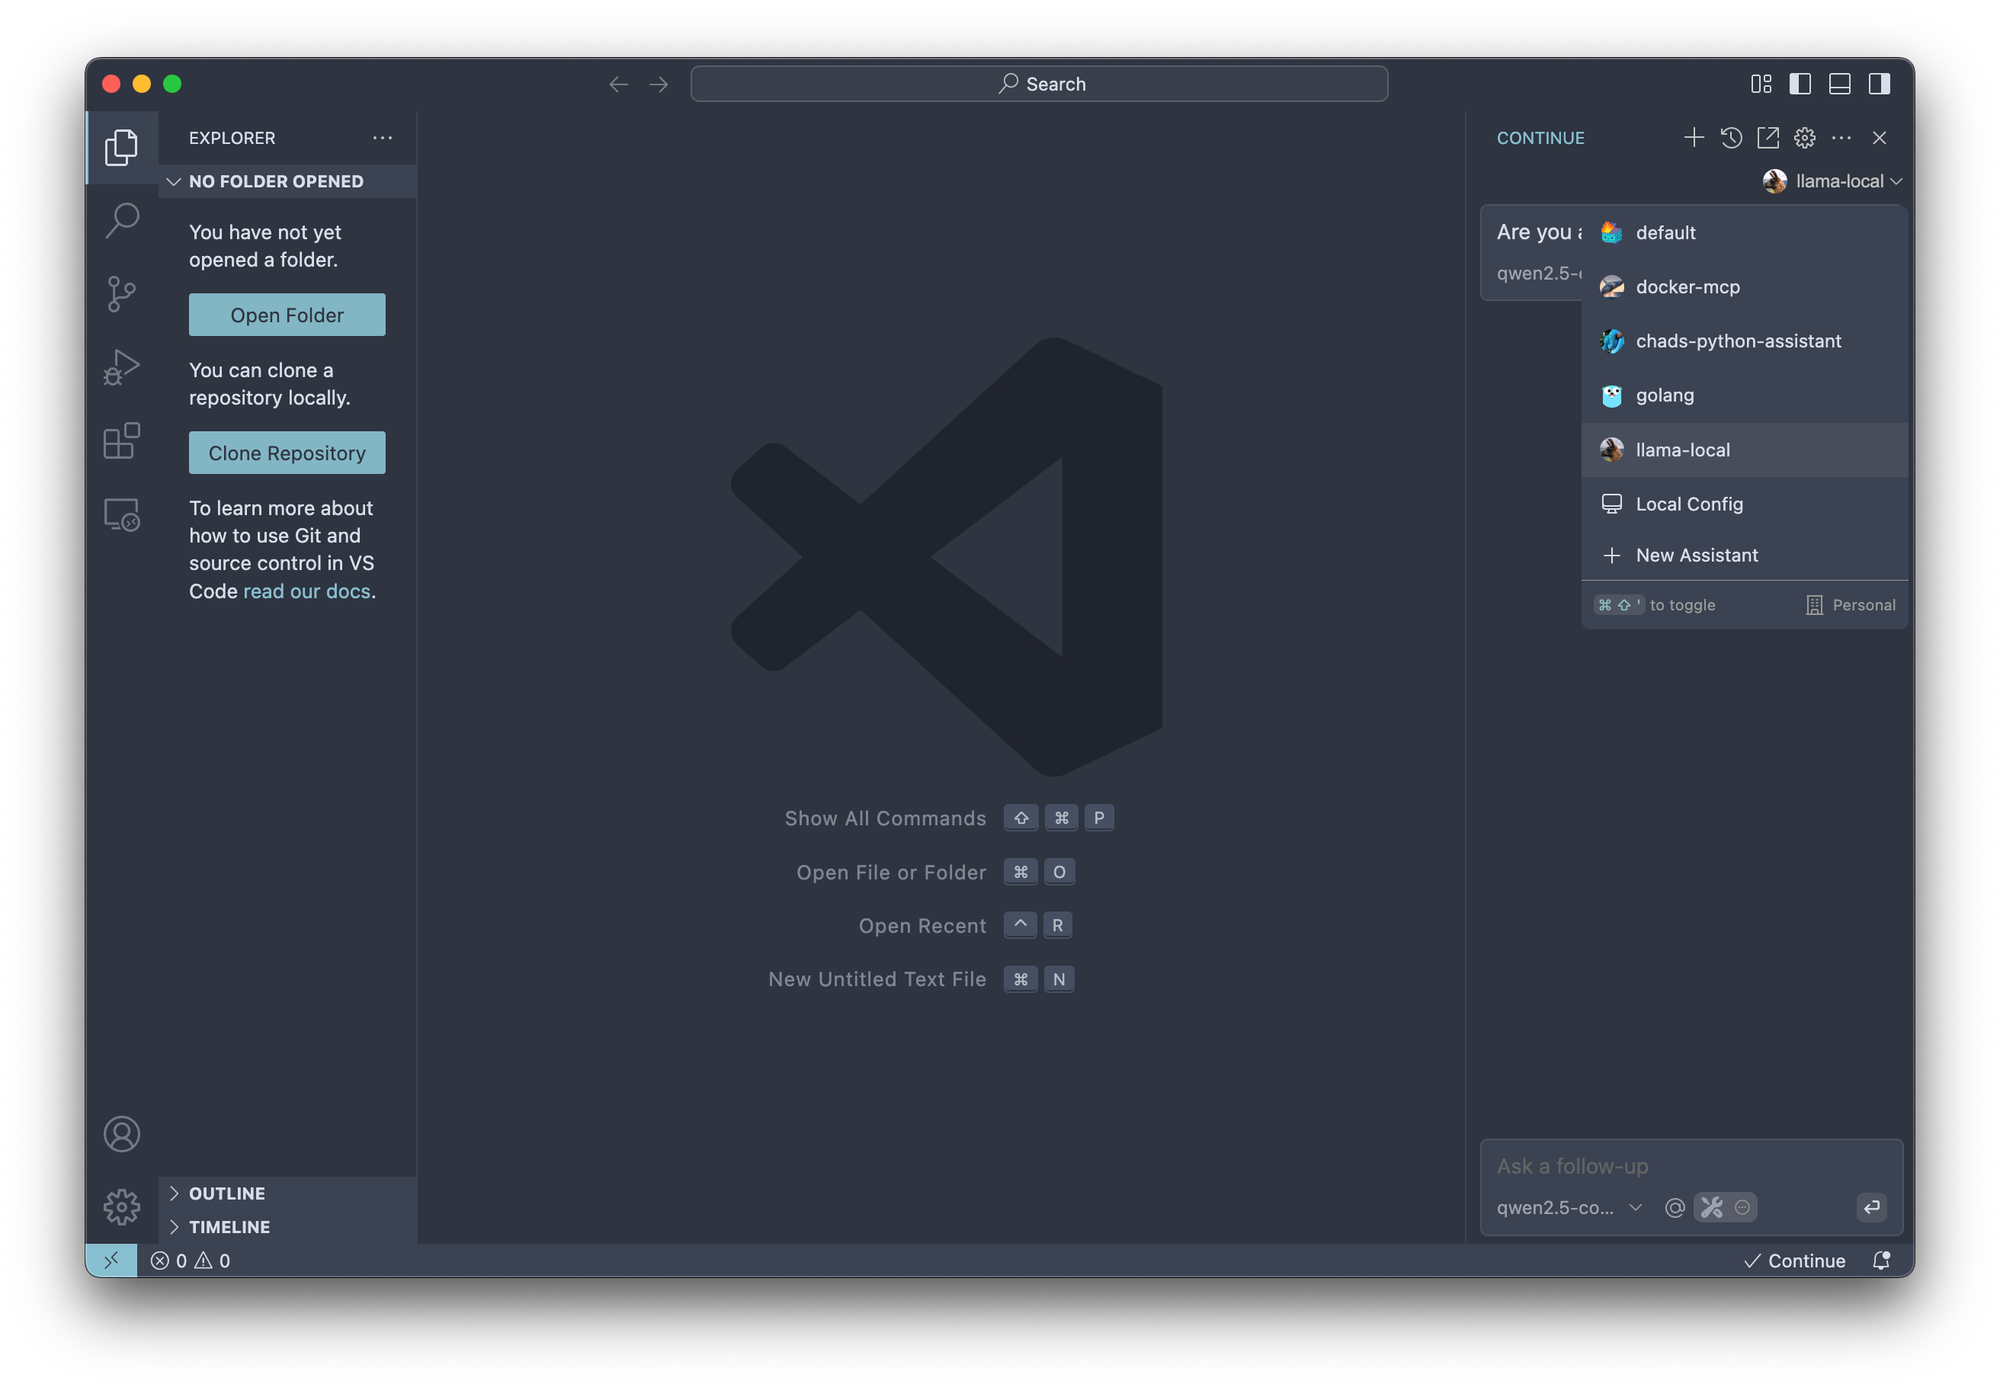Open the read our docs link
The height and width of the screenshot is (1390, 2000).
tap(306, 591)
